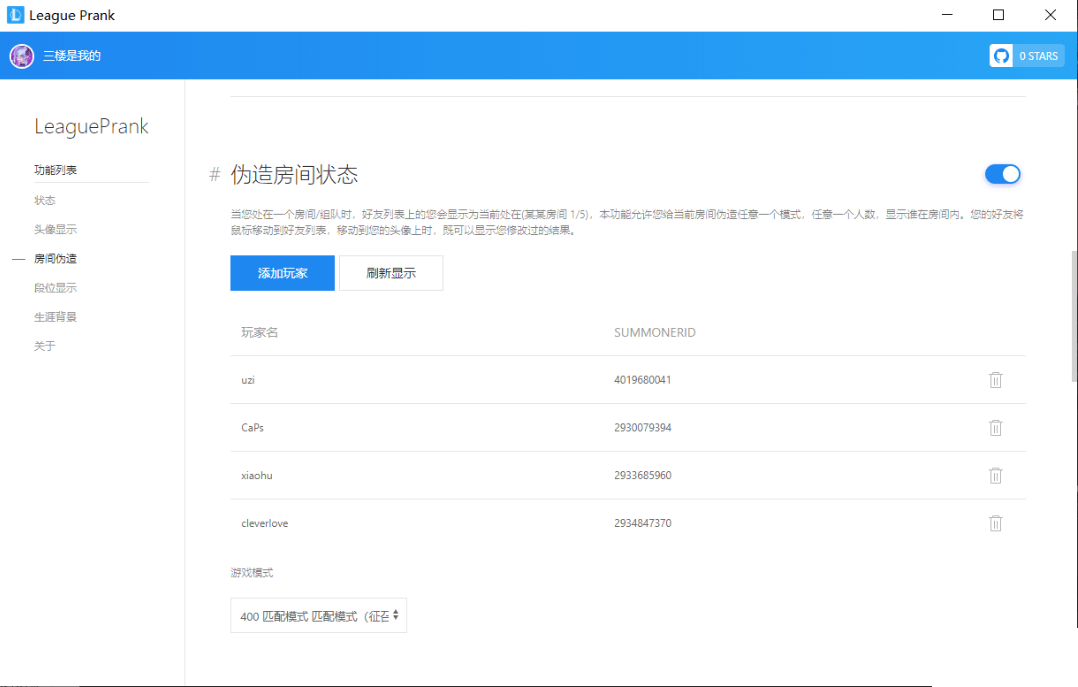Screen dimensions: 1078x687
Task: Click the # anchor beside 伪造房间状态
Action: pos(214,175)
